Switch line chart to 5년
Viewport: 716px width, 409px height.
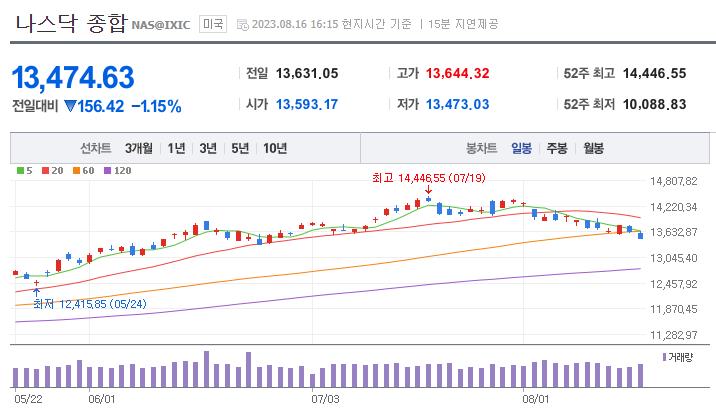point(240,148)
